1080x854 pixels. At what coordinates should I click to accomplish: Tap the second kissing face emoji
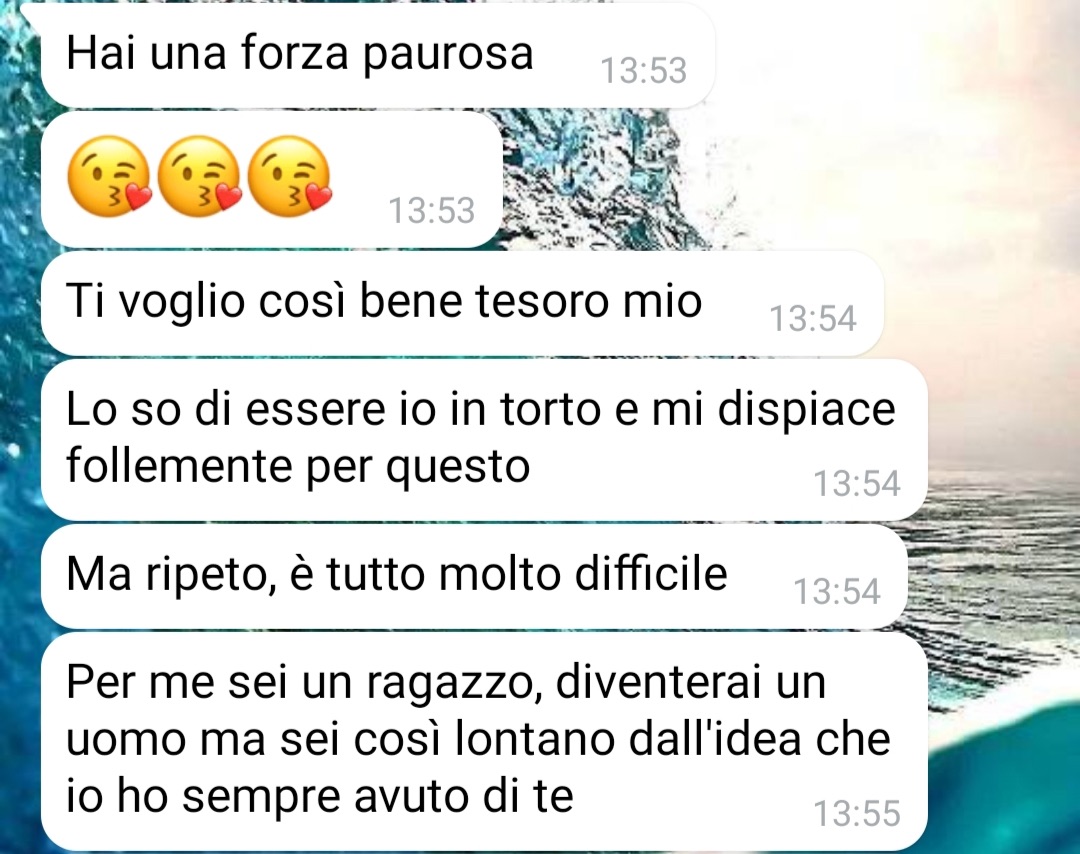199,177
